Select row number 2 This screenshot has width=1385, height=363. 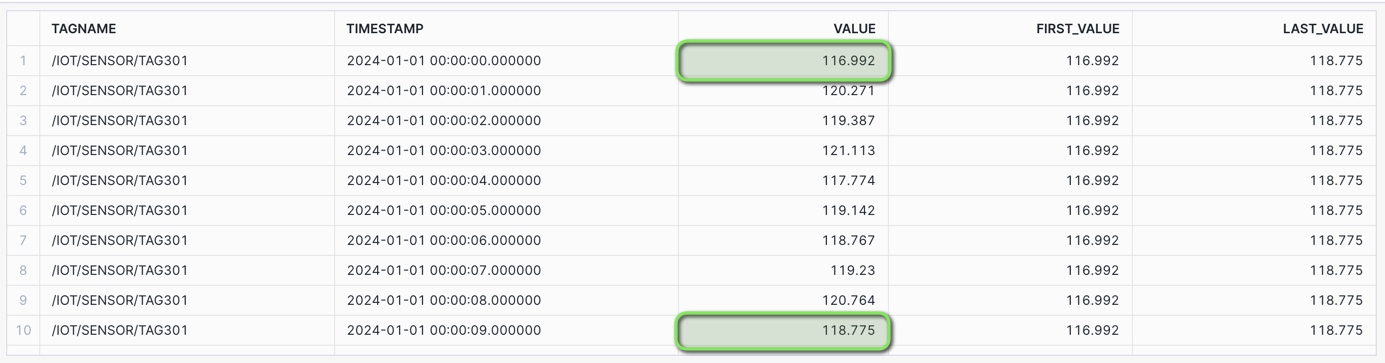tap(23, 91)
